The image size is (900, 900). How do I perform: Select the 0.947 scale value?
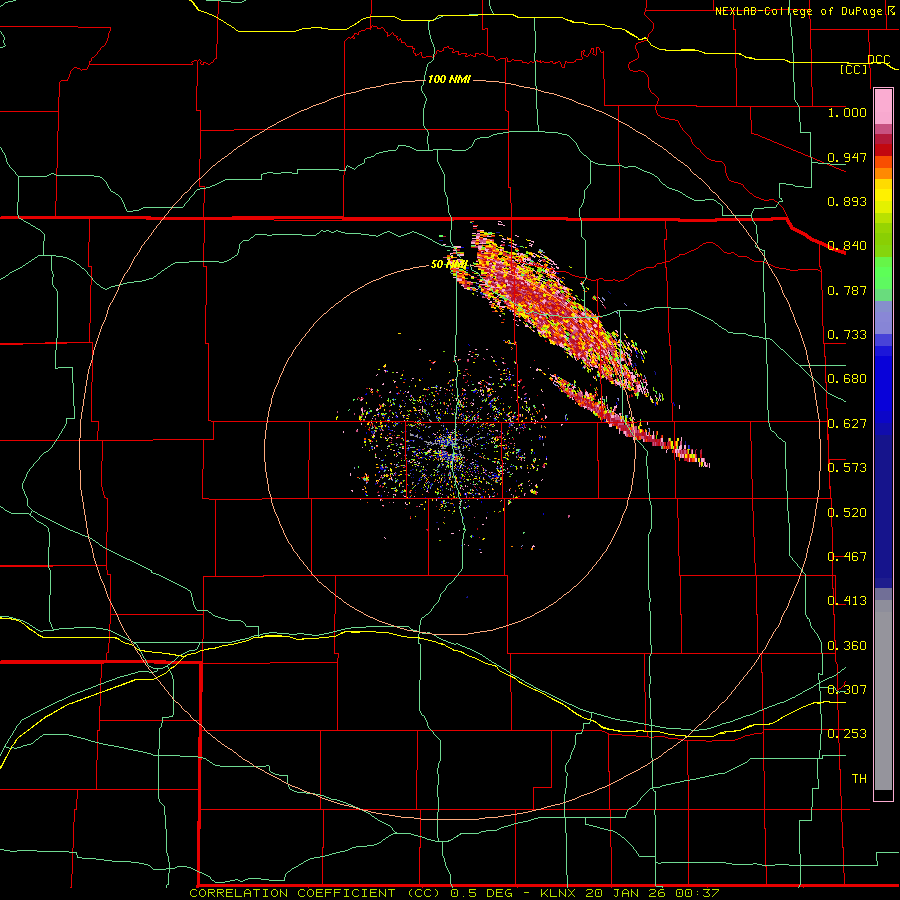click(x=847, y=157)
